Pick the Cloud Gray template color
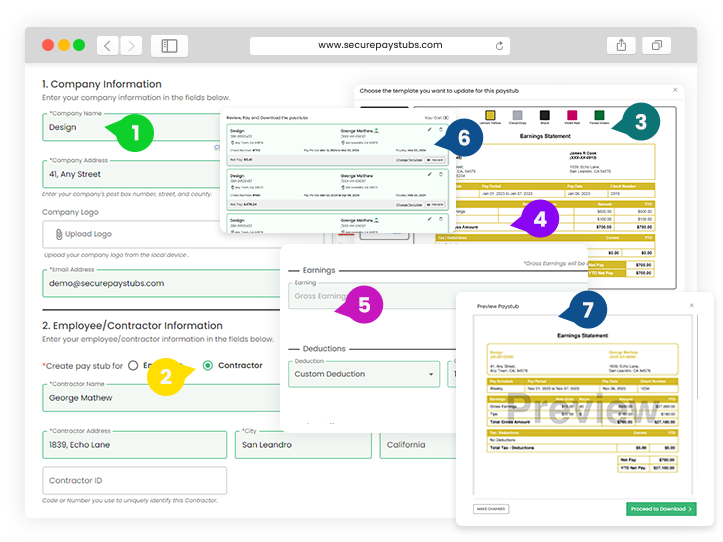Screen dimensions: 723x542 (517, 115)
